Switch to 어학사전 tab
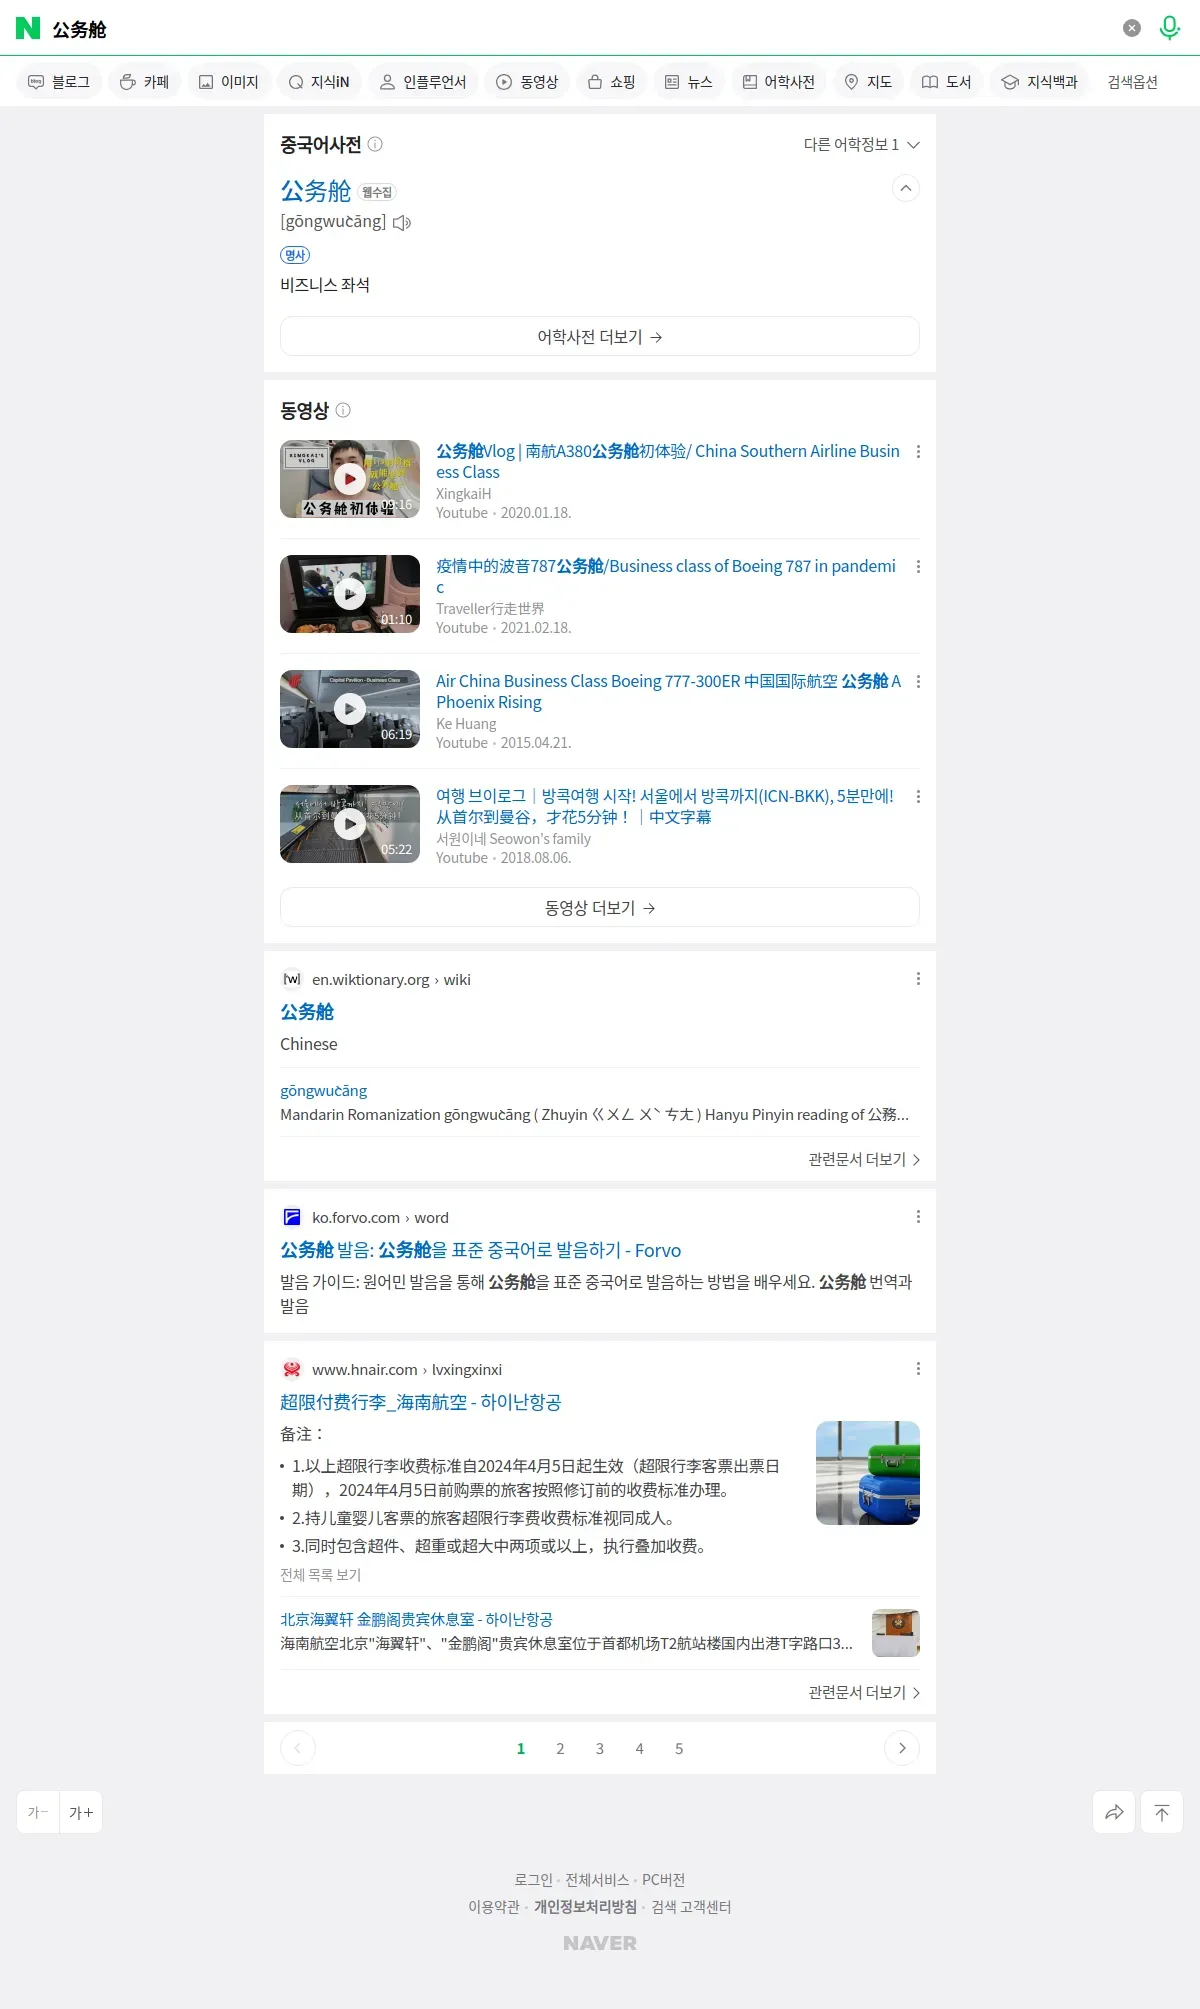The image size is (1200, 2009). click(x=779, y=82)
